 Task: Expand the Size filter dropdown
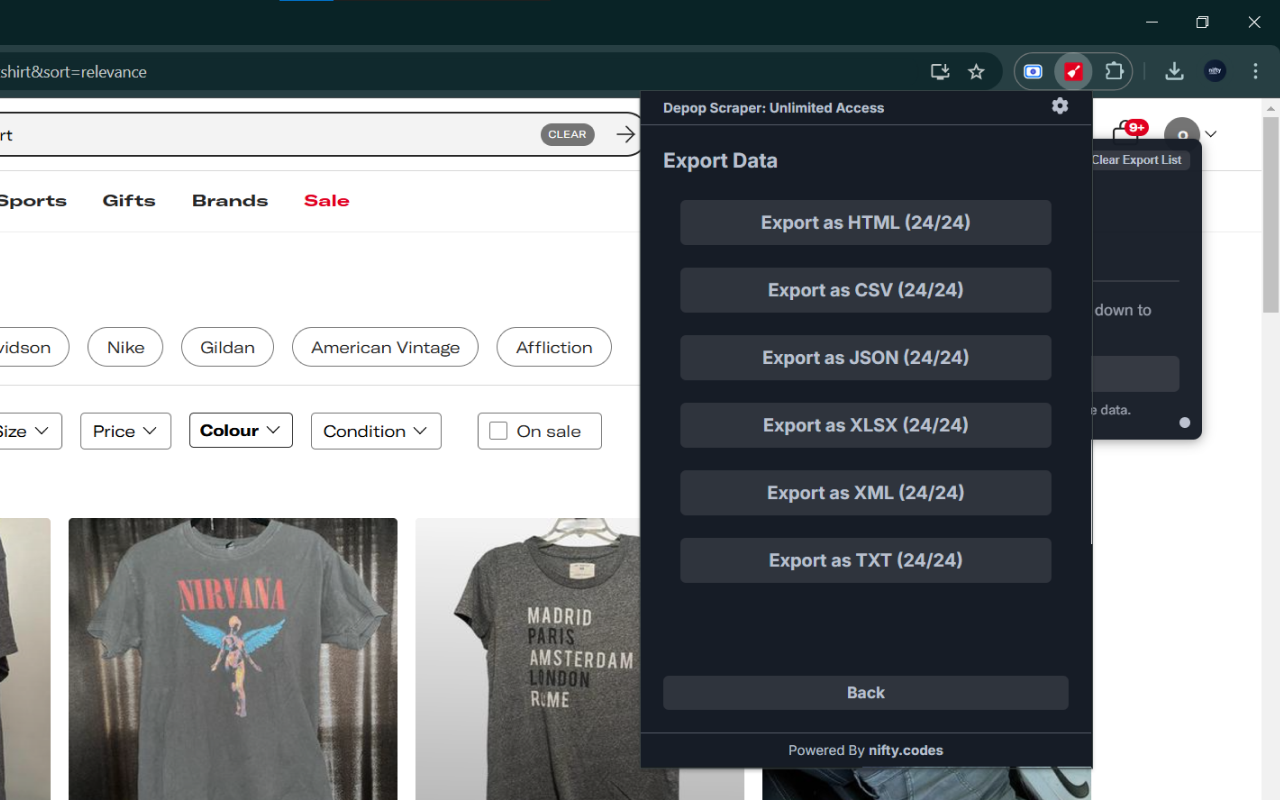point(28,431)
